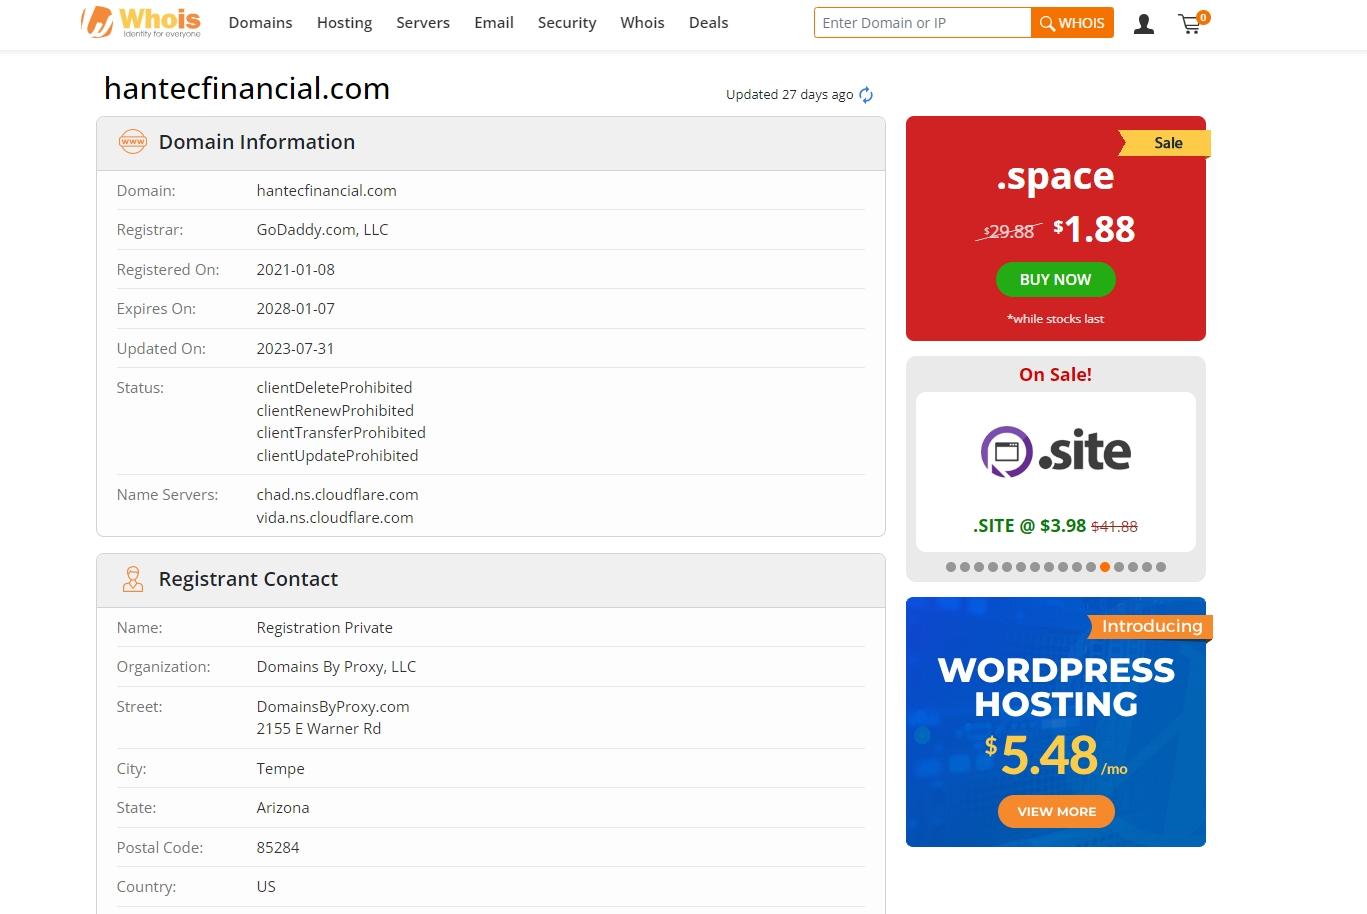
Task: Click the Updated 27 days ago text
Action: click(x=789, y=95)
